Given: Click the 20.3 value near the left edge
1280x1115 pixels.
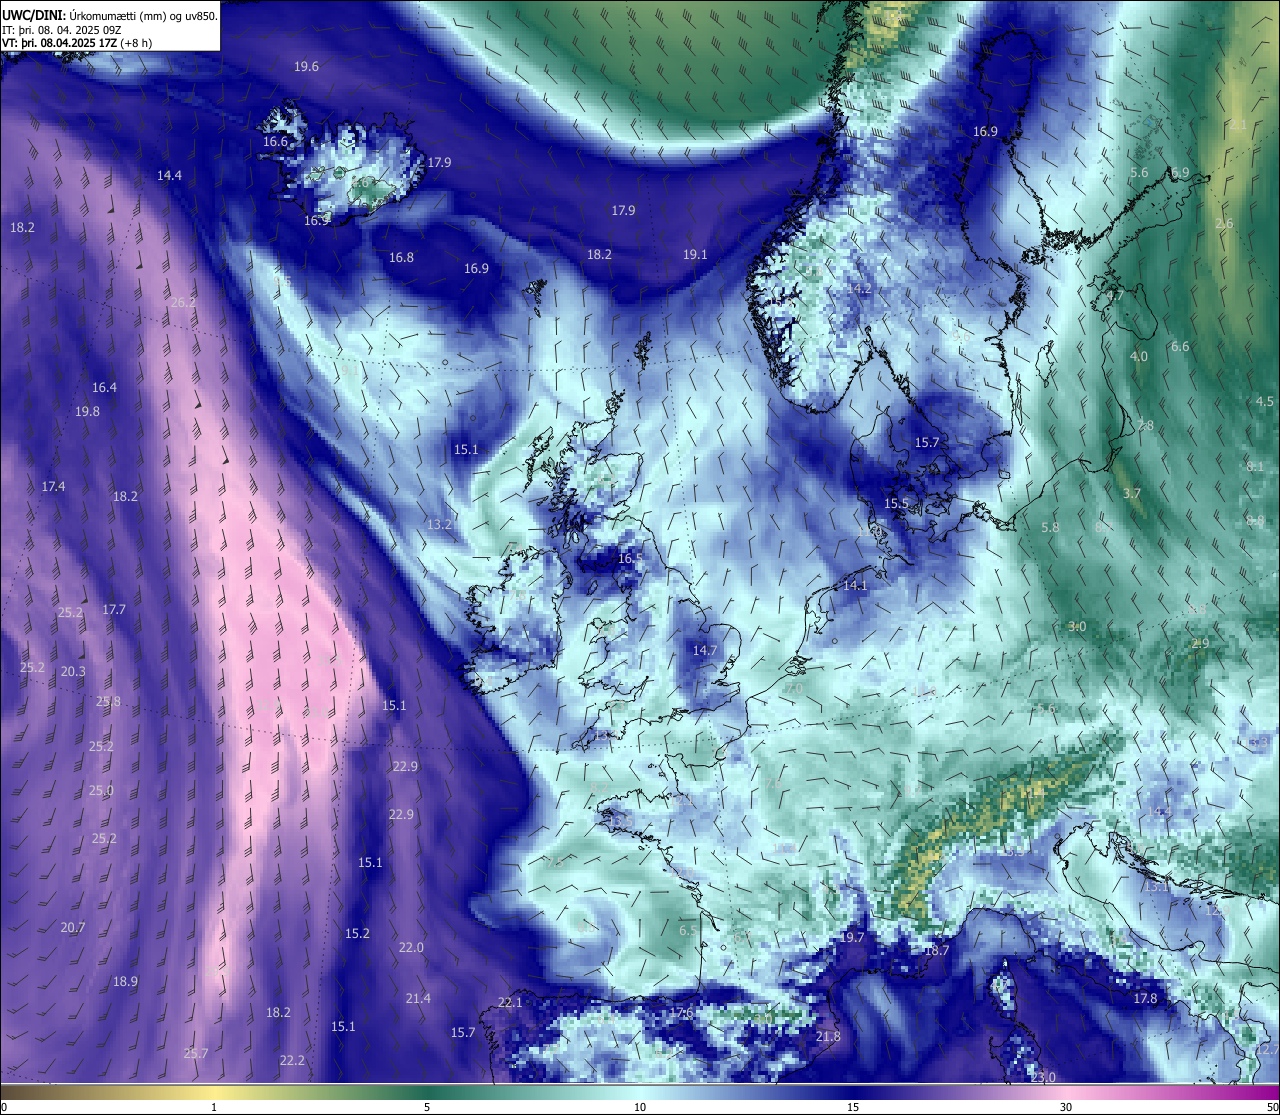Looking at the screenshot, I should pos(73,672).
